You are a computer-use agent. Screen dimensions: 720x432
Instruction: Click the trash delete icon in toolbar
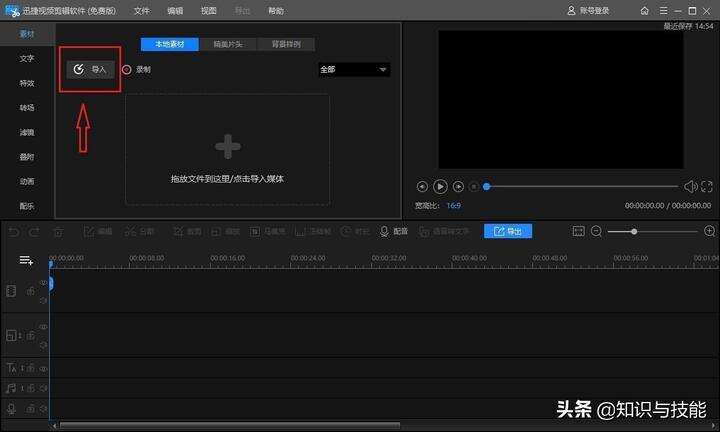coord(58,232)
